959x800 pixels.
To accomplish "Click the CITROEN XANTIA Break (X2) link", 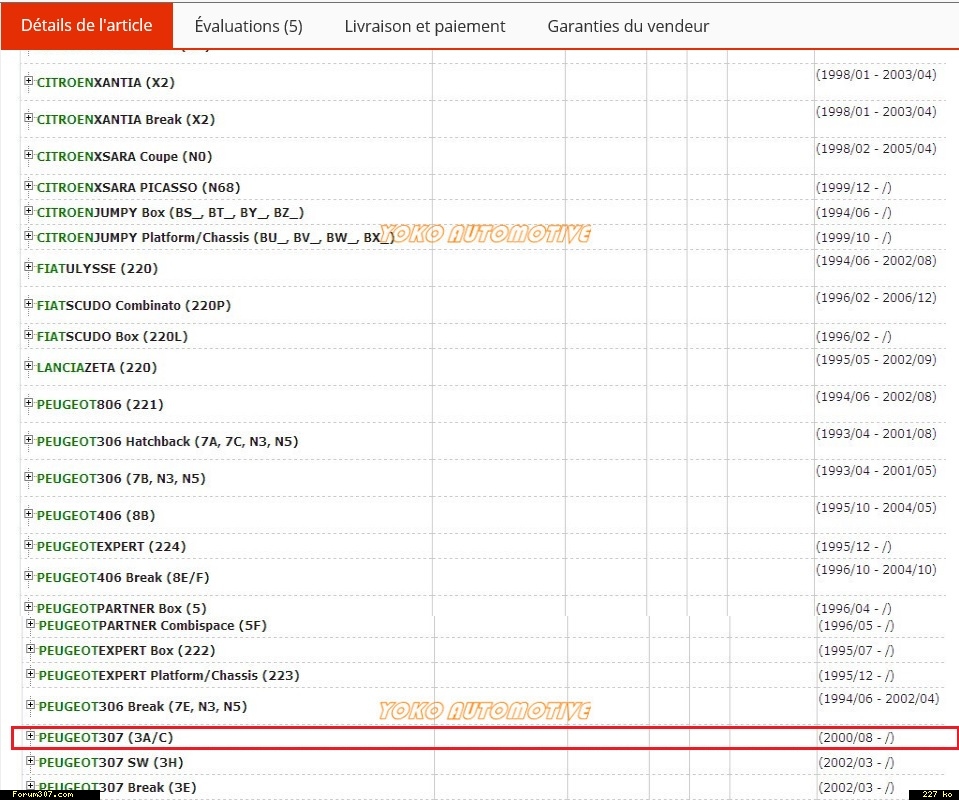I will (x=125, y=119).
